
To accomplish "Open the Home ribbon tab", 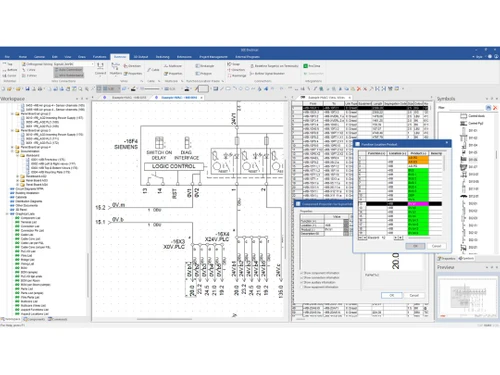I will [23, 57].
